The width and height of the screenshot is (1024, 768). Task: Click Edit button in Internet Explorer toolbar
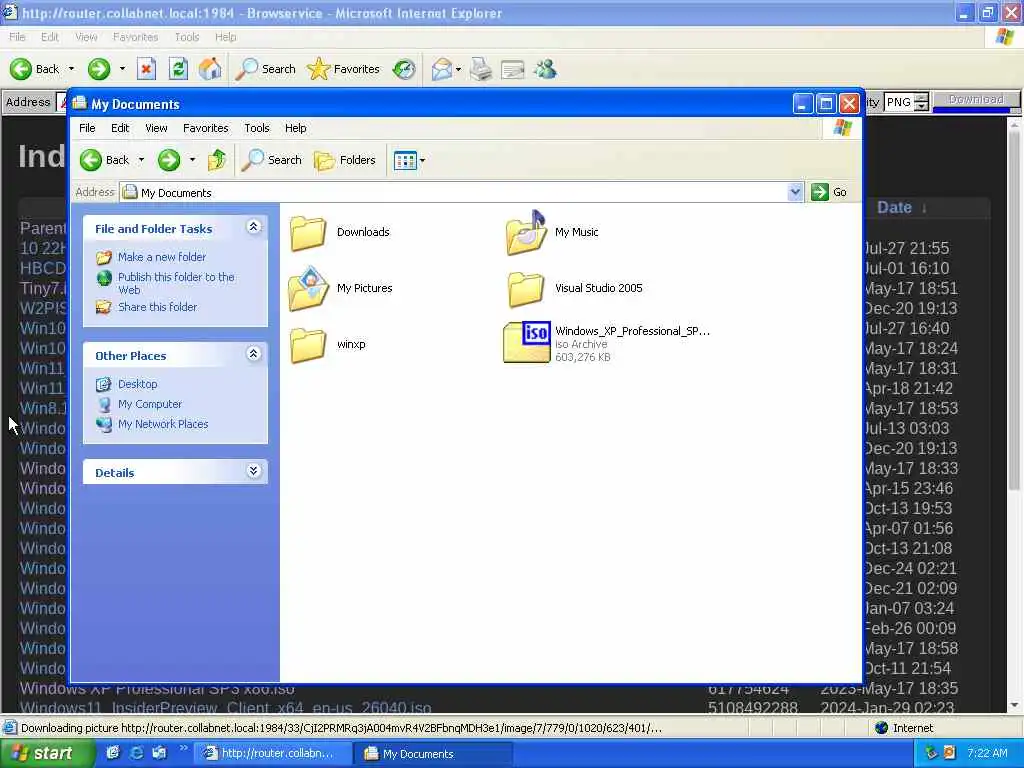click(513, 69)
